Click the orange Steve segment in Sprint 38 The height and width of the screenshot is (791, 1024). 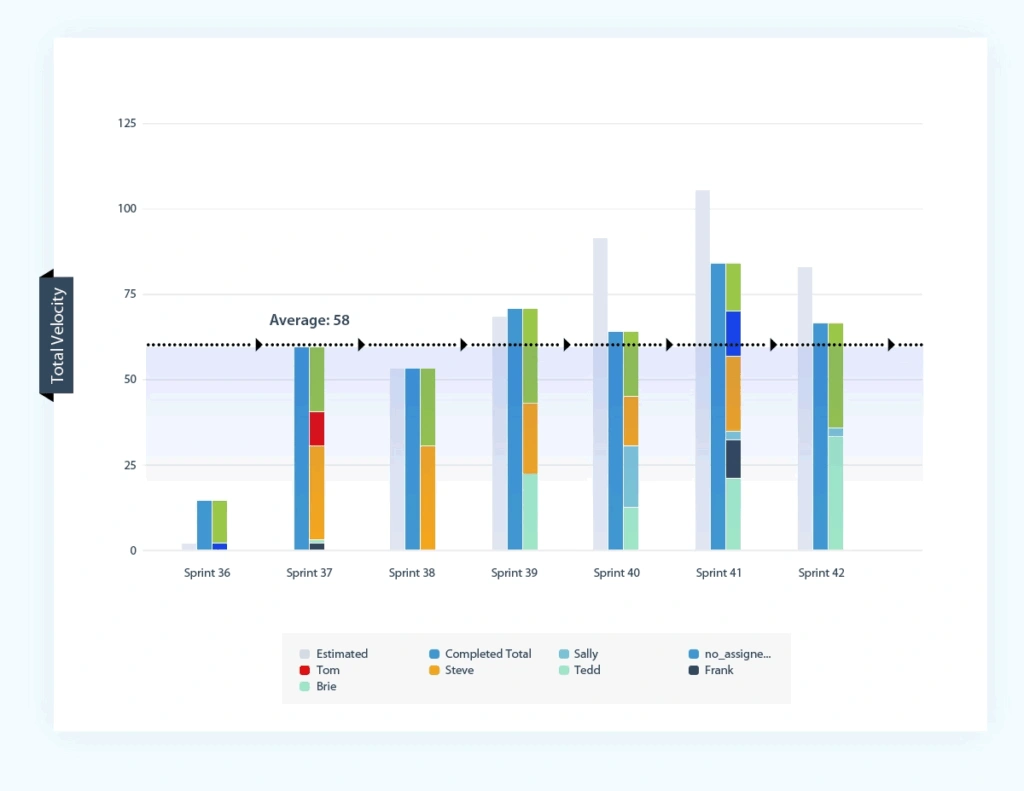(x=428, y=497)
